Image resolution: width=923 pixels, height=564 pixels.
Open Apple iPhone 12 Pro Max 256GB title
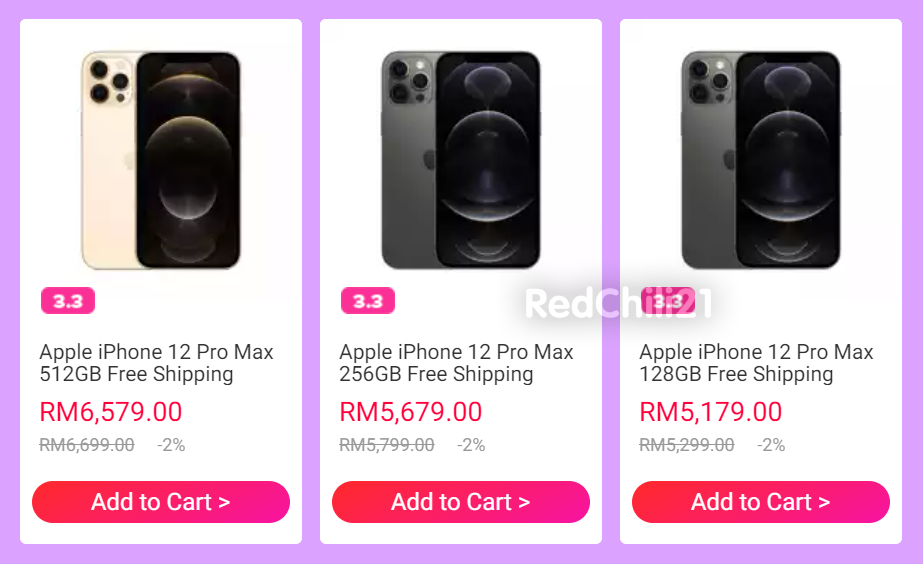456,363
